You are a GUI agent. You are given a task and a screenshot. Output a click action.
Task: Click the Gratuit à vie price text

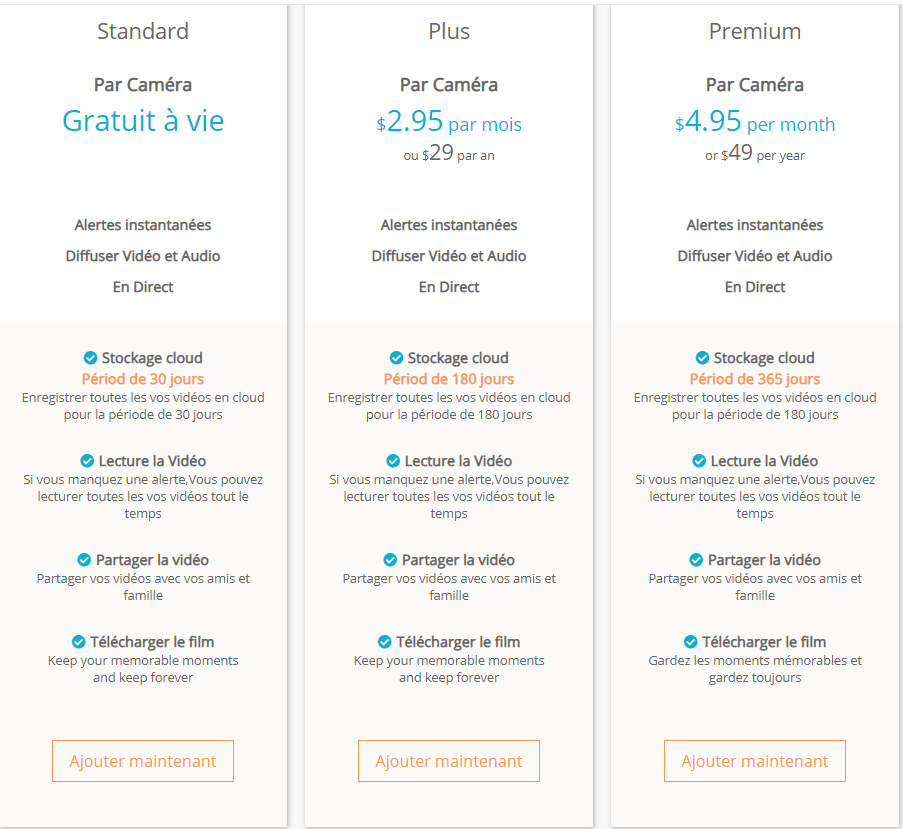coord(143,121)
